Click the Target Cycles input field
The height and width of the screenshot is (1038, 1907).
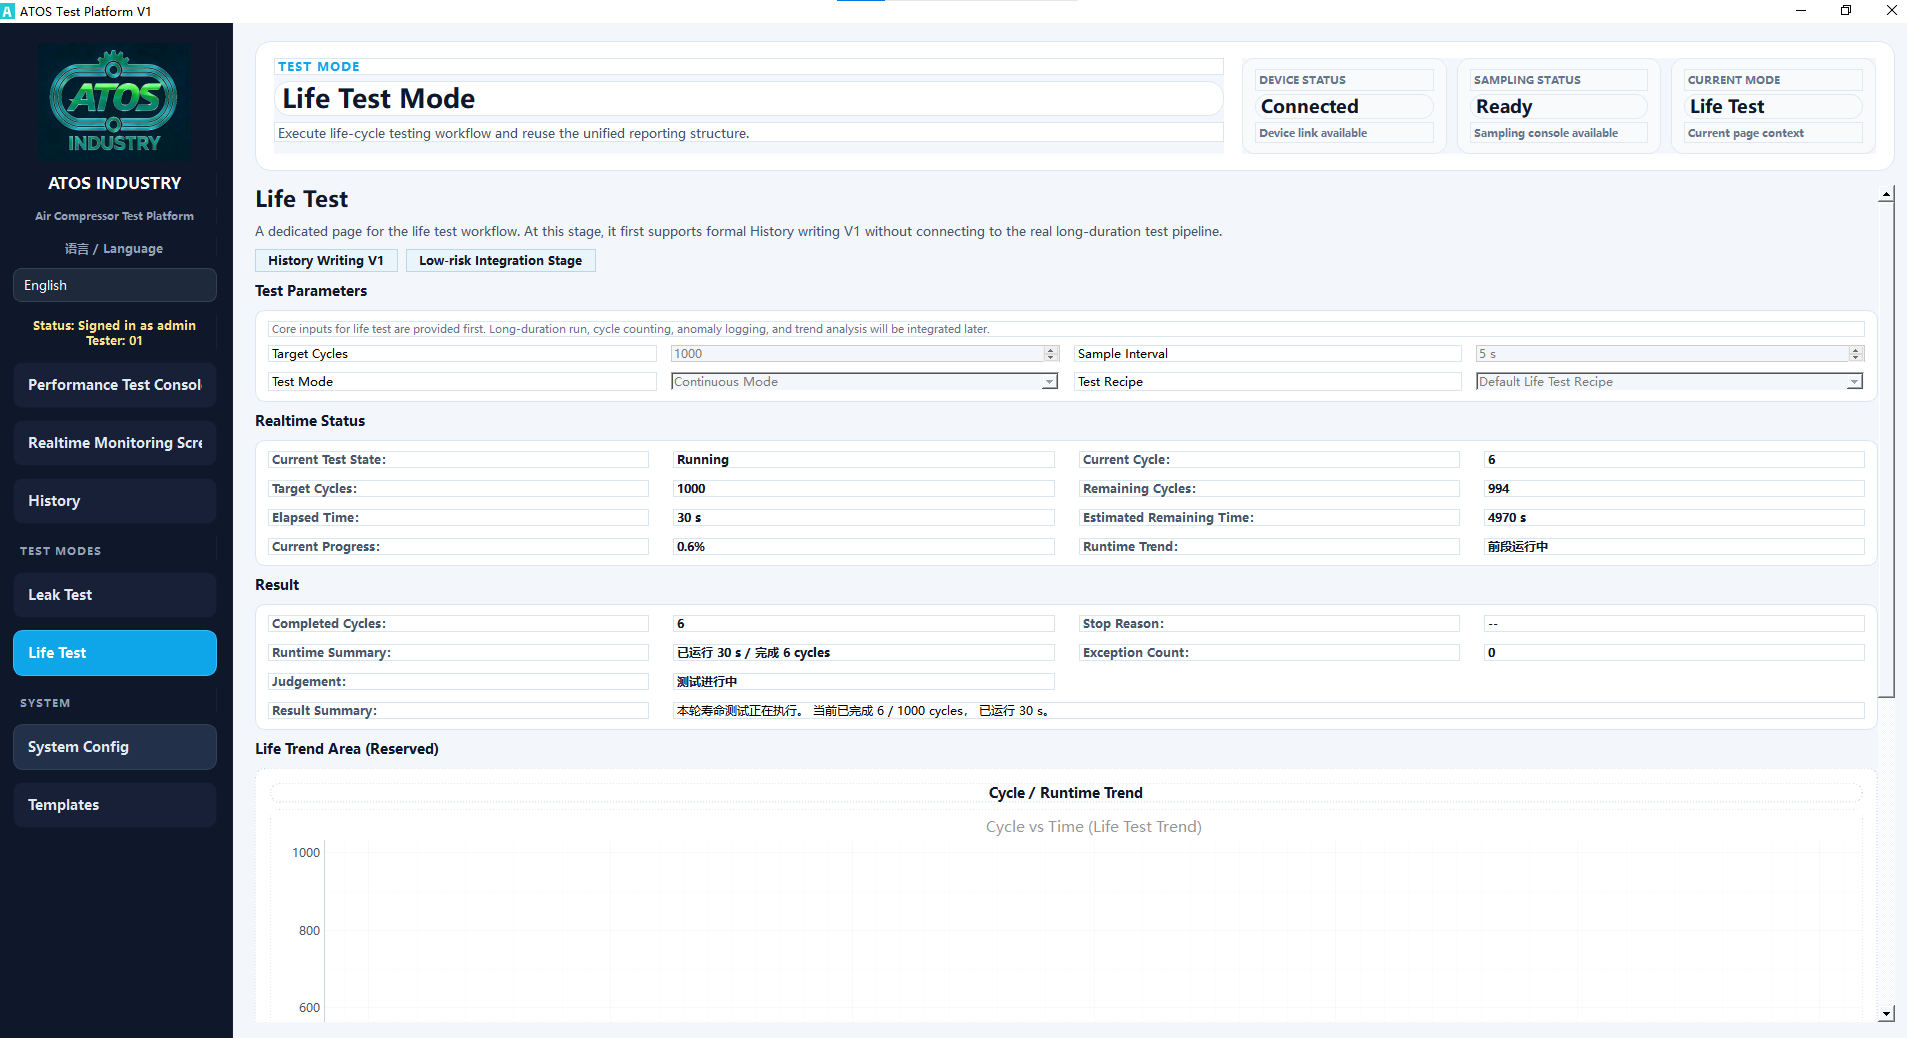[857, 354]
